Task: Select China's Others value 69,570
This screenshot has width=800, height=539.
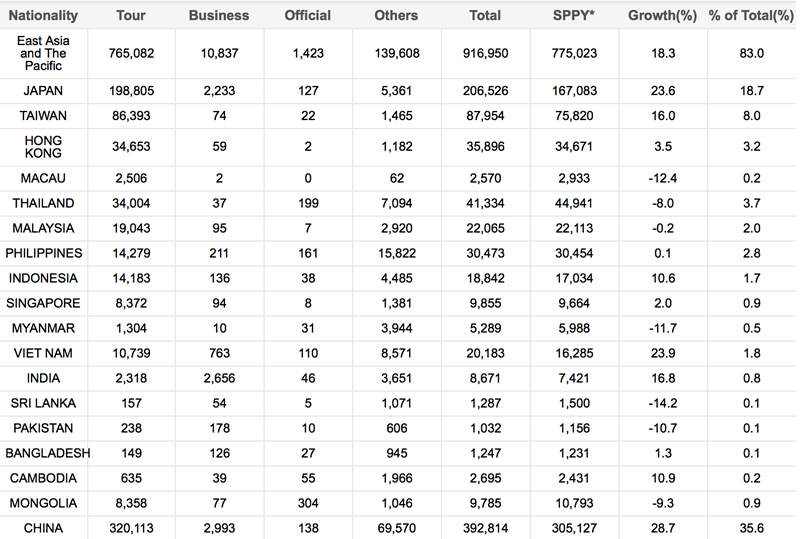Action: [x=396, y=528]
